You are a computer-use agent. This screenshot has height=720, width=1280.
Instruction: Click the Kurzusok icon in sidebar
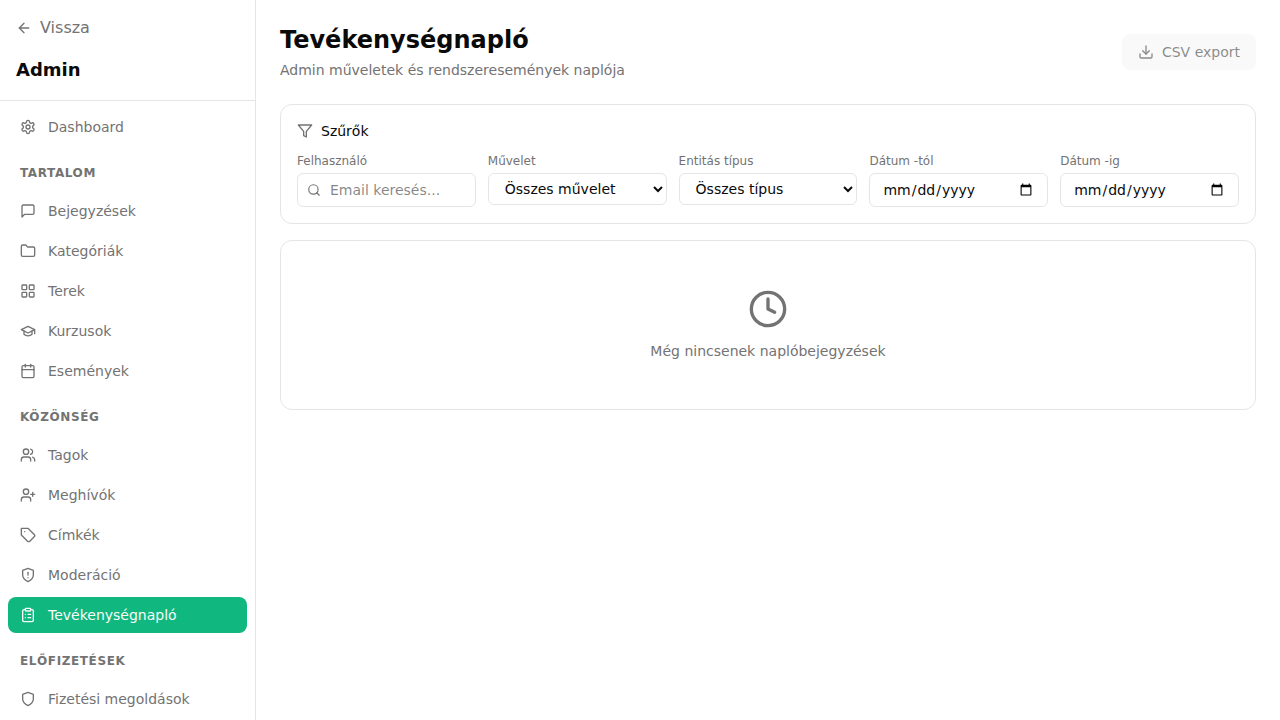click(27, 330)
